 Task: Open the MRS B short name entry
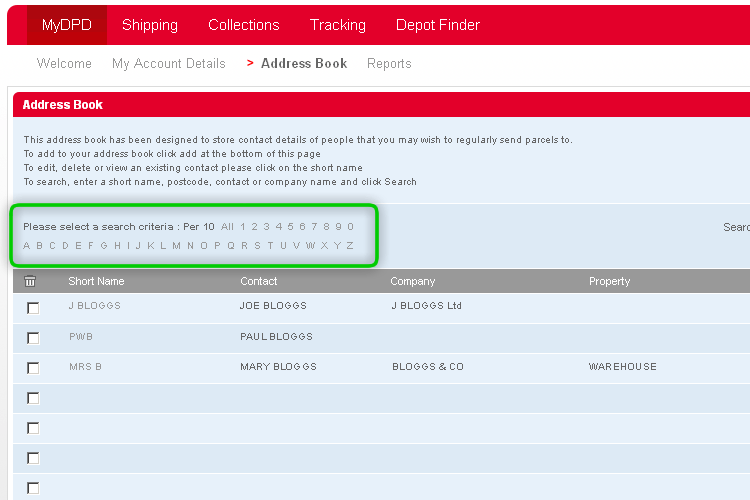(85, 367)
